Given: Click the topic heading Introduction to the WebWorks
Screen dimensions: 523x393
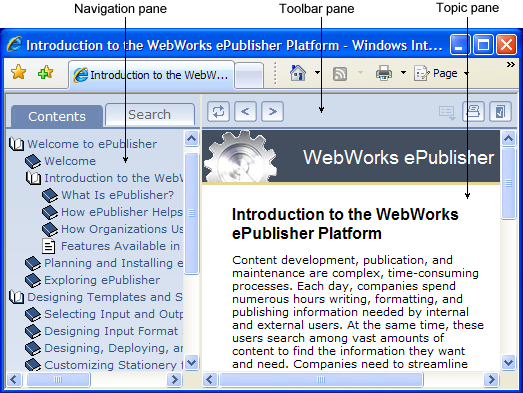Looking at the screenshot, I should (x=345, y=224).
